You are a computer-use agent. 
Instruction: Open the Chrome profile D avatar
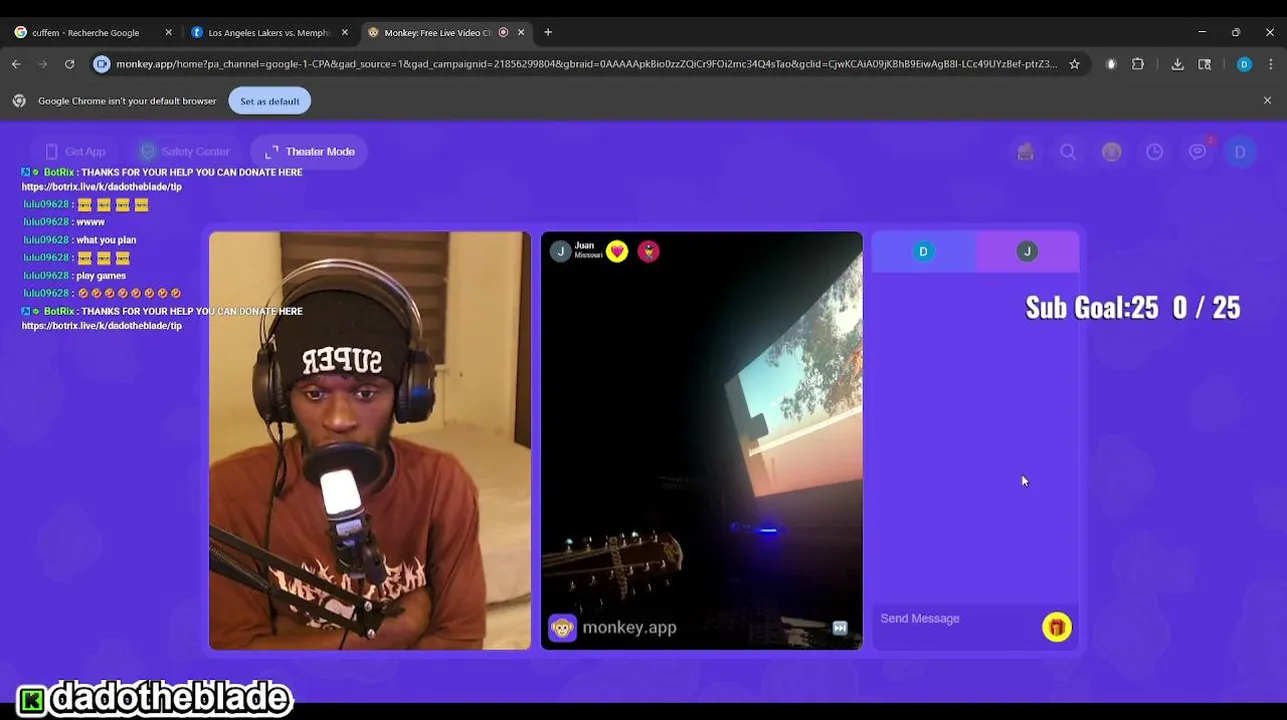click(1244, 64)
